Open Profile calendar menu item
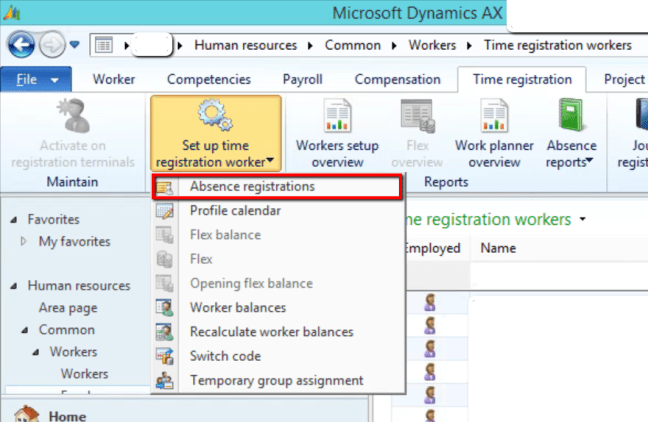Screen dimensions: 648x422 235,210
